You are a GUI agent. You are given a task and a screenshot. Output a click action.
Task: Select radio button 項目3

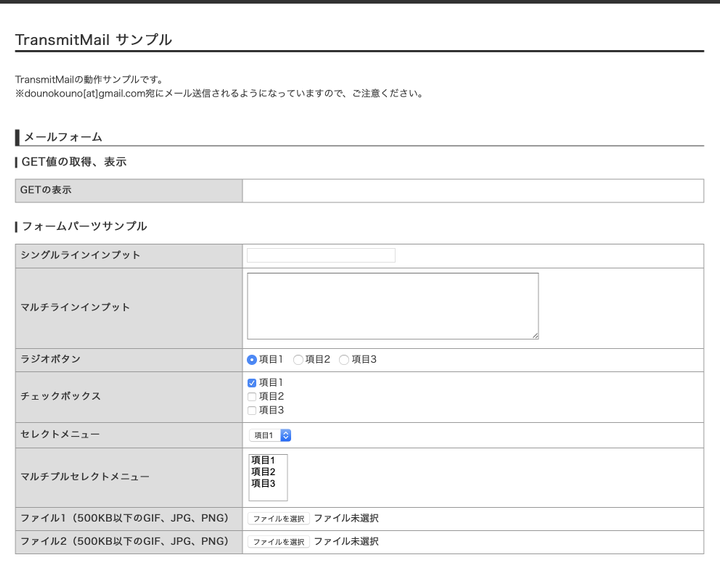click(344, 360)
